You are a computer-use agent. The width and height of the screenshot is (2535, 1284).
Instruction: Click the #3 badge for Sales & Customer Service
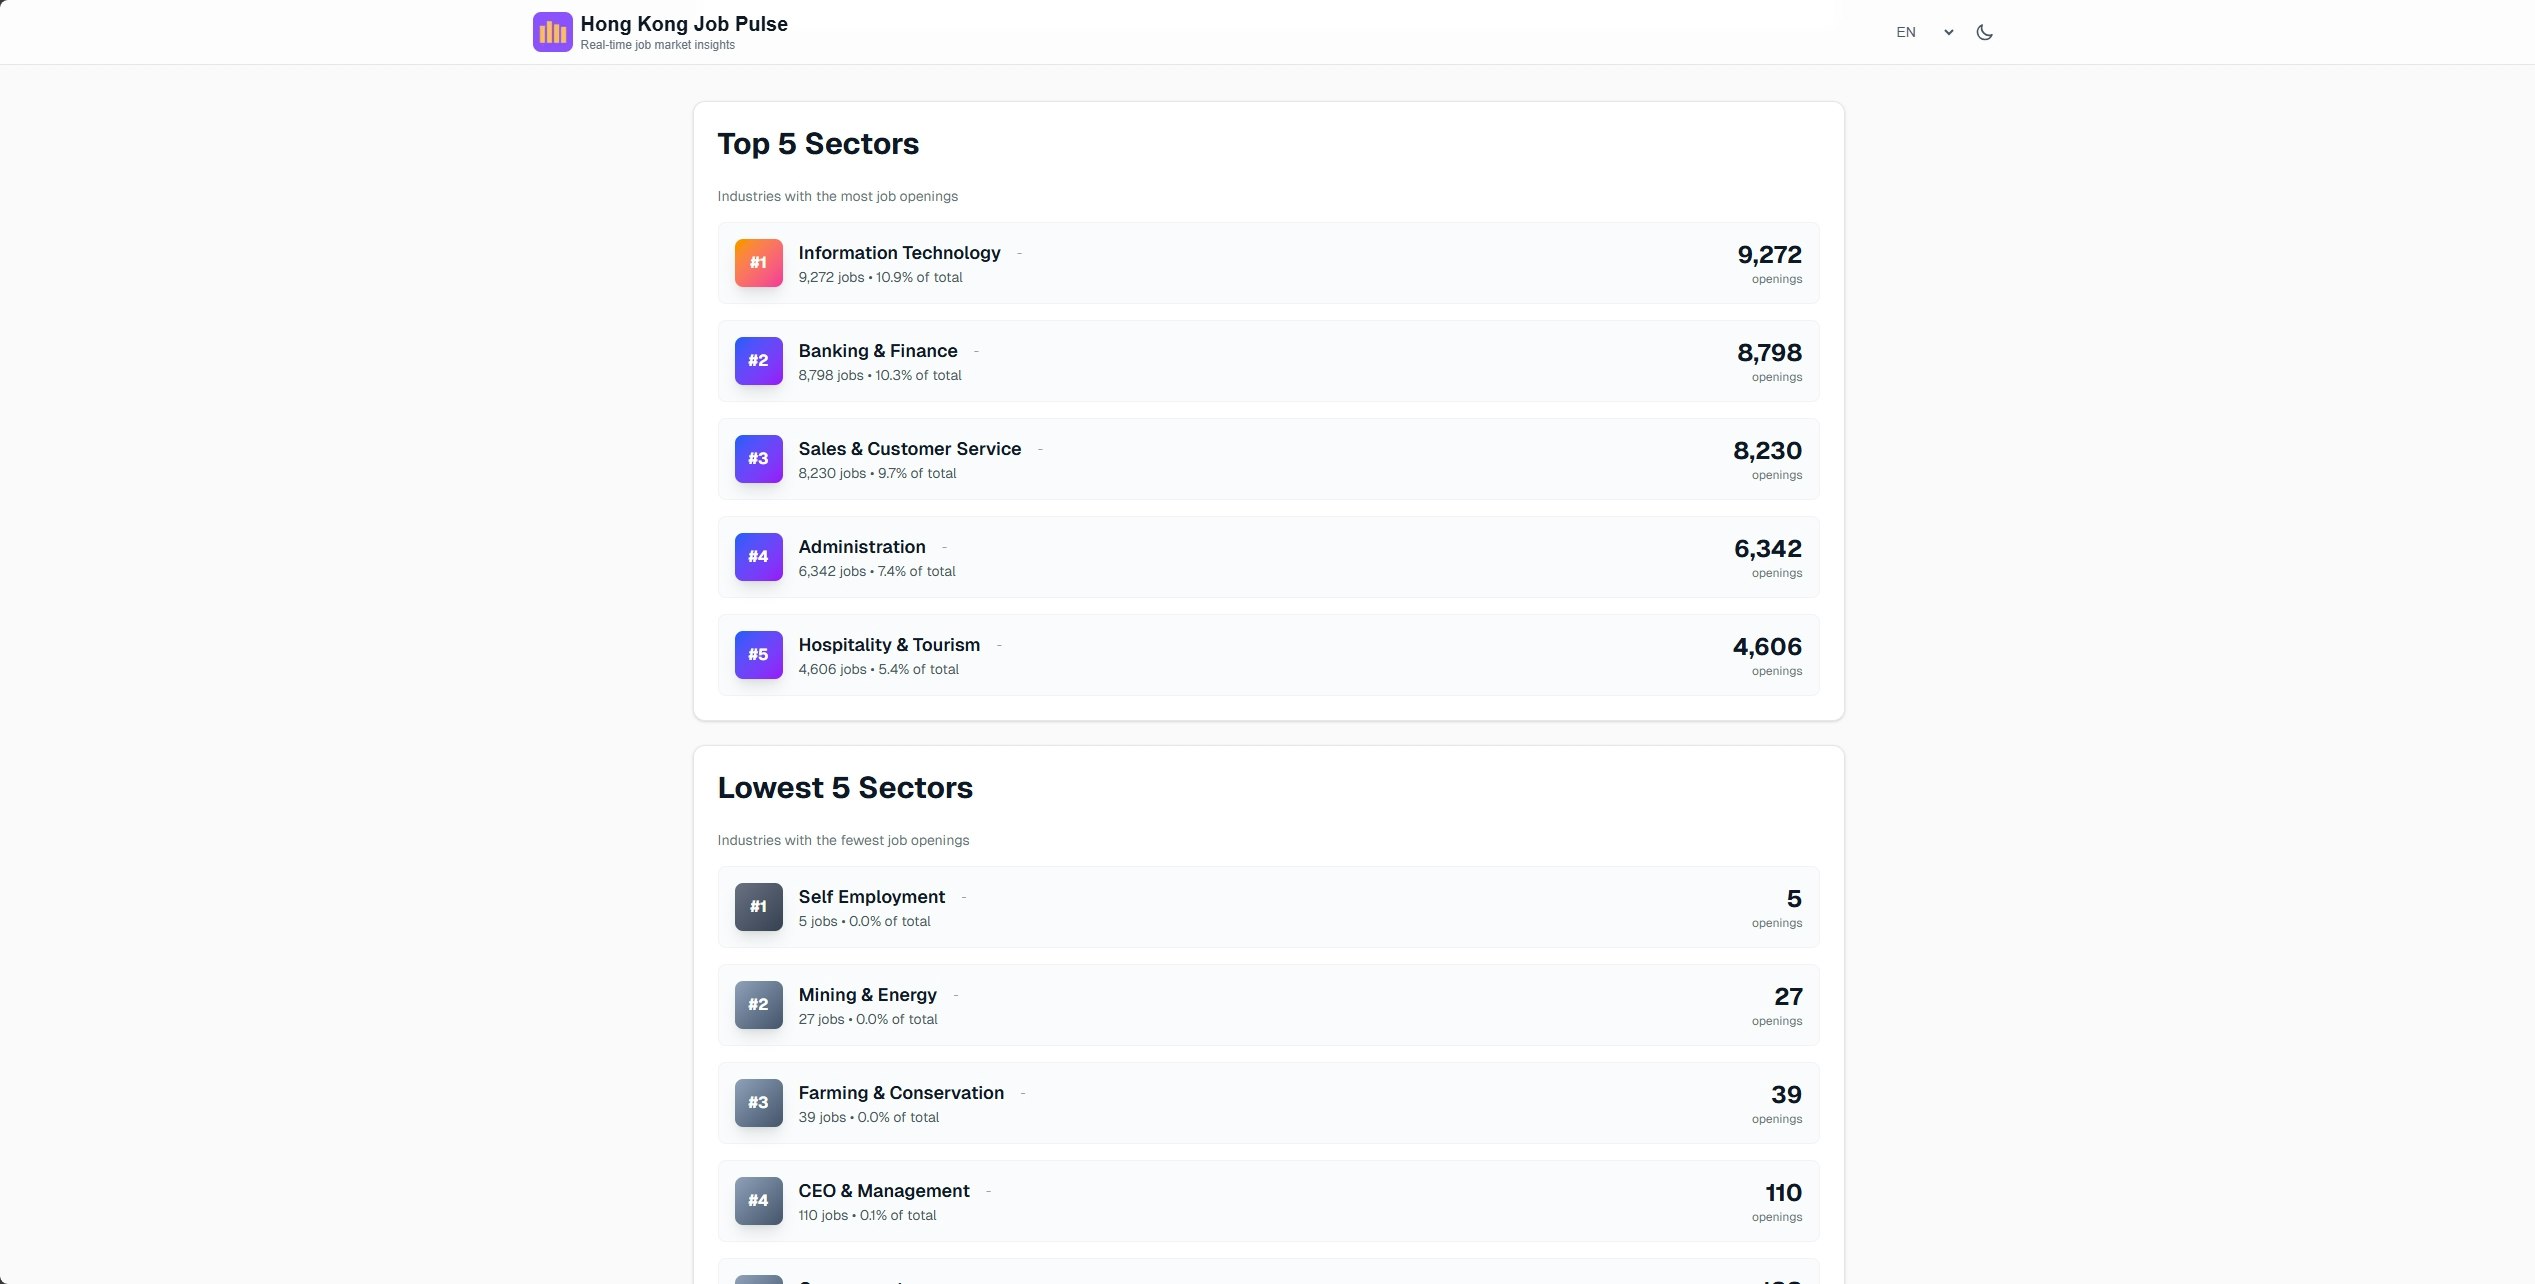759,459
